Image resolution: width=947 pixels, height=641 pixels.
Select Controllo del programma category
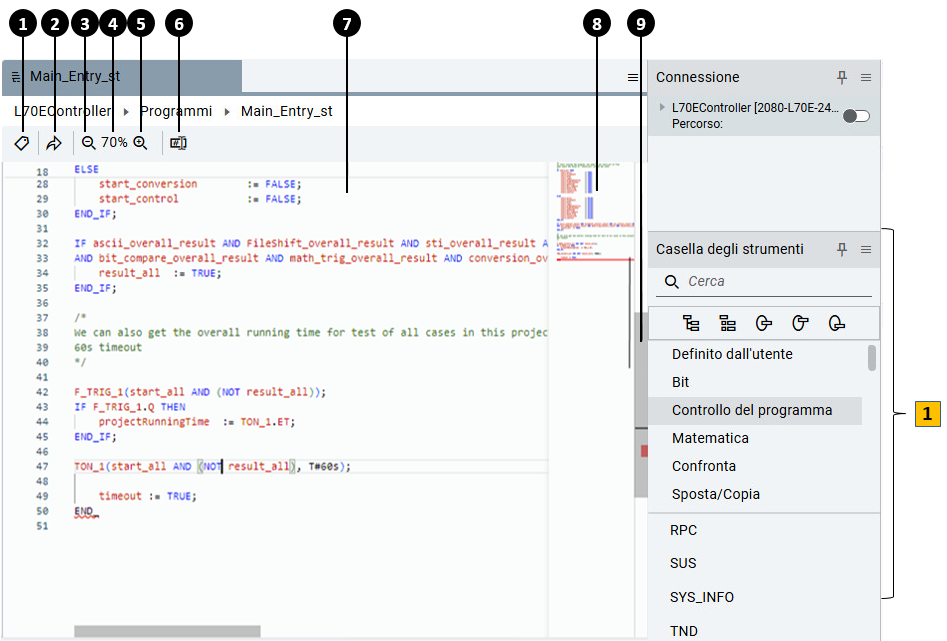[x=752, y=410]
